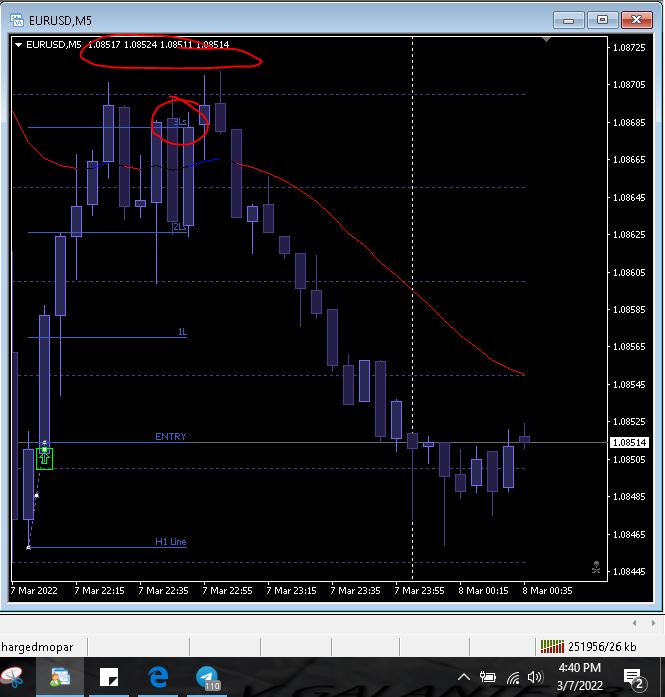Image resolution: width=665 pixels, height=697 pixels.
Task: Open the MetaTrader taskbar icon
Action: pyautogui.click(x=60, y=677)
